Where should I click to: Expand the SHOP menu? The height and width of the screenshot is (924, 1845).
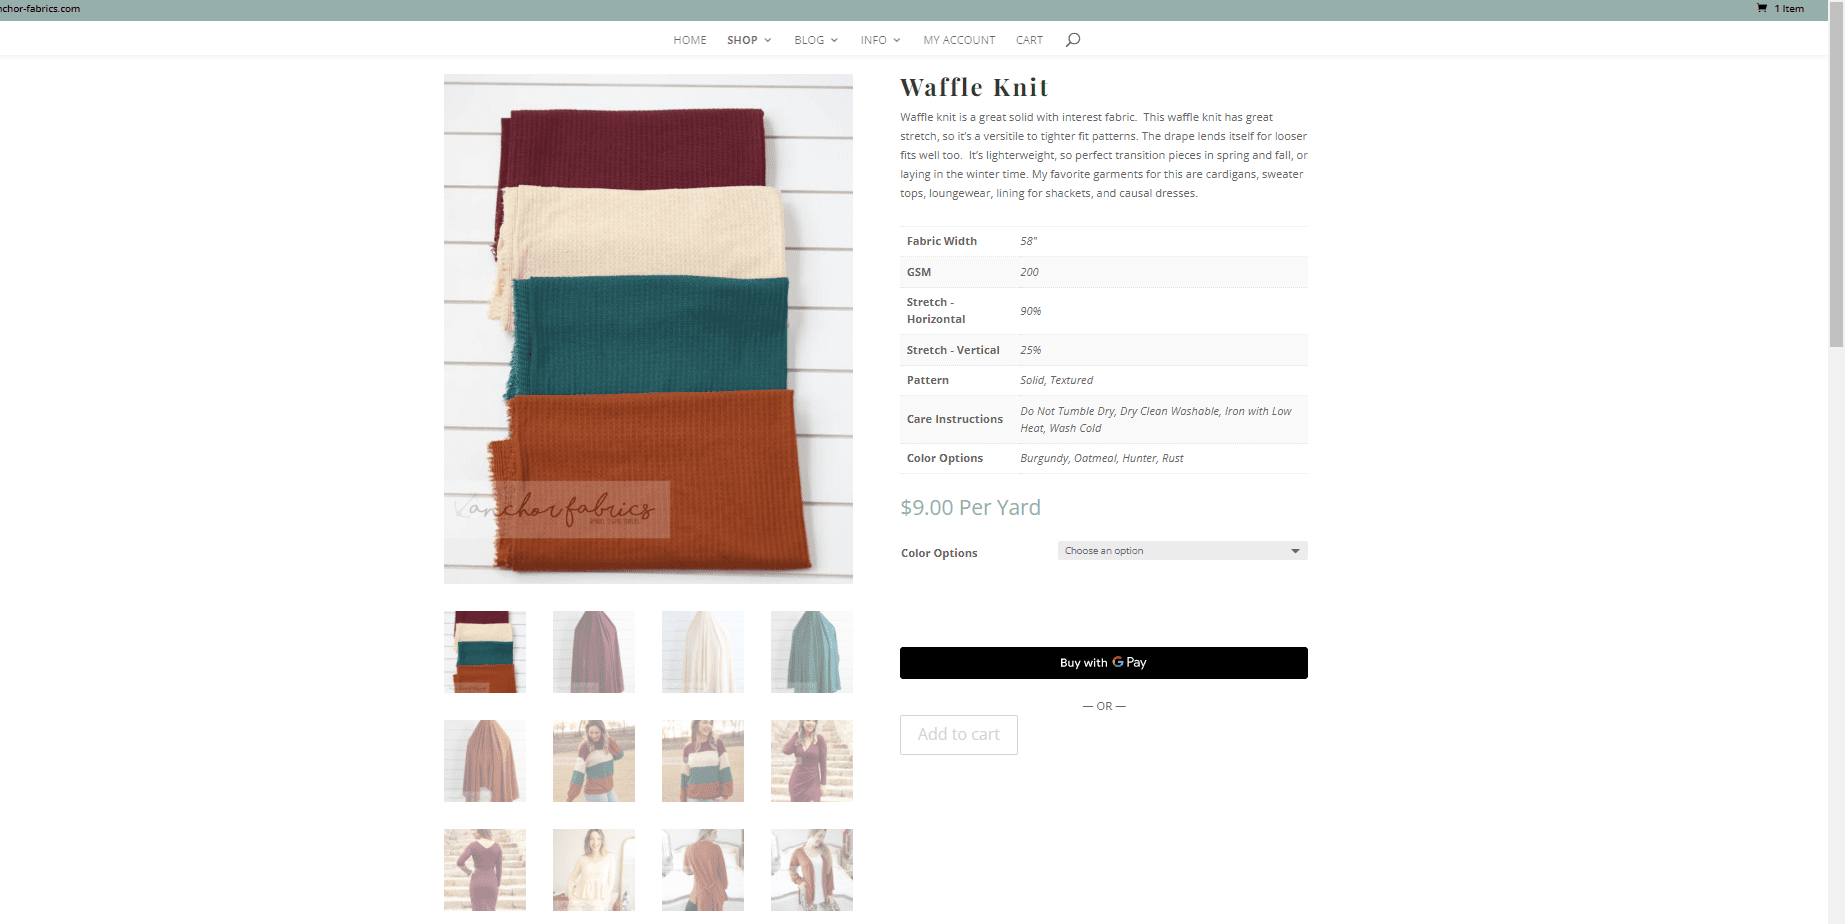tap(748, 40)
